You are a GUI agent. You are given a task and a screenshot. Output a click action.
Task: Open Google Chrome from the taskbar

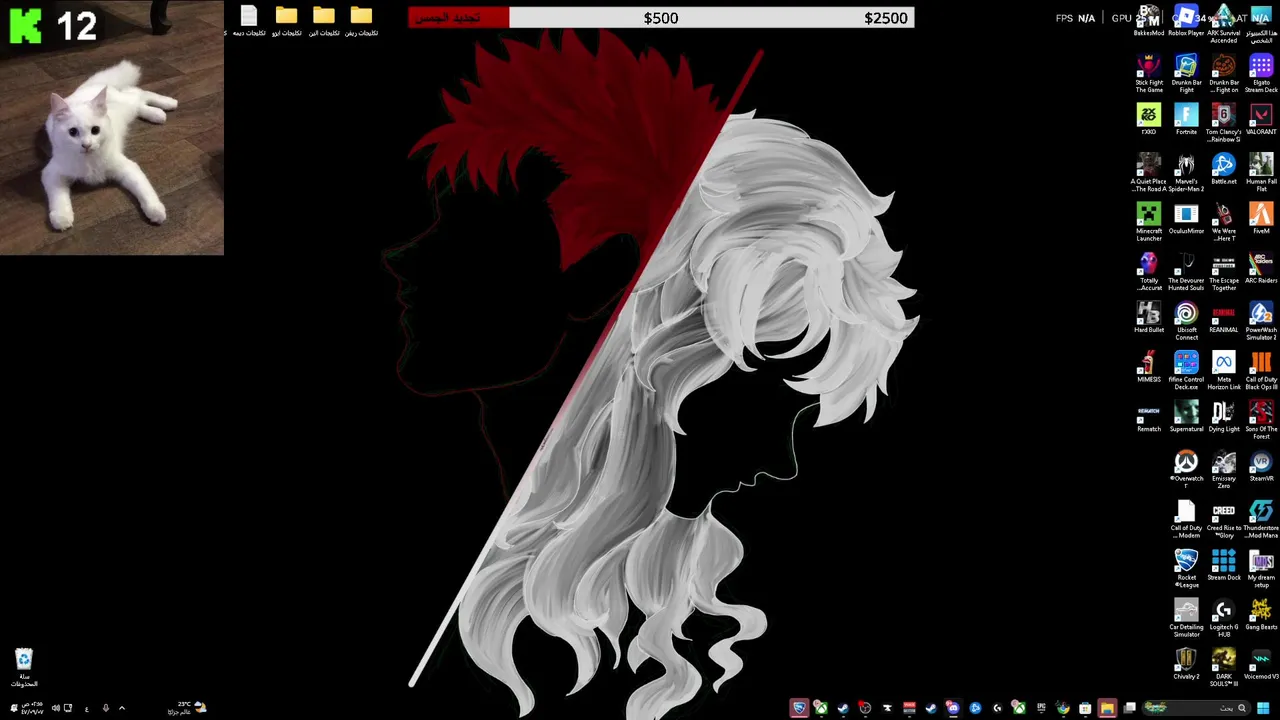coord(1063,708)
